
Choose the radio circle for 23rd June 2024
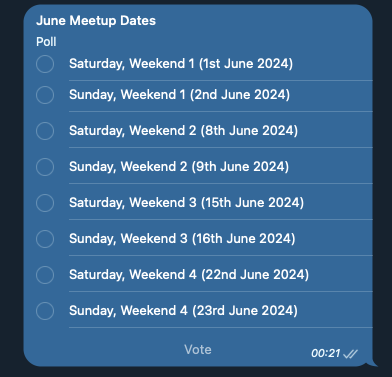coord(45,311)
